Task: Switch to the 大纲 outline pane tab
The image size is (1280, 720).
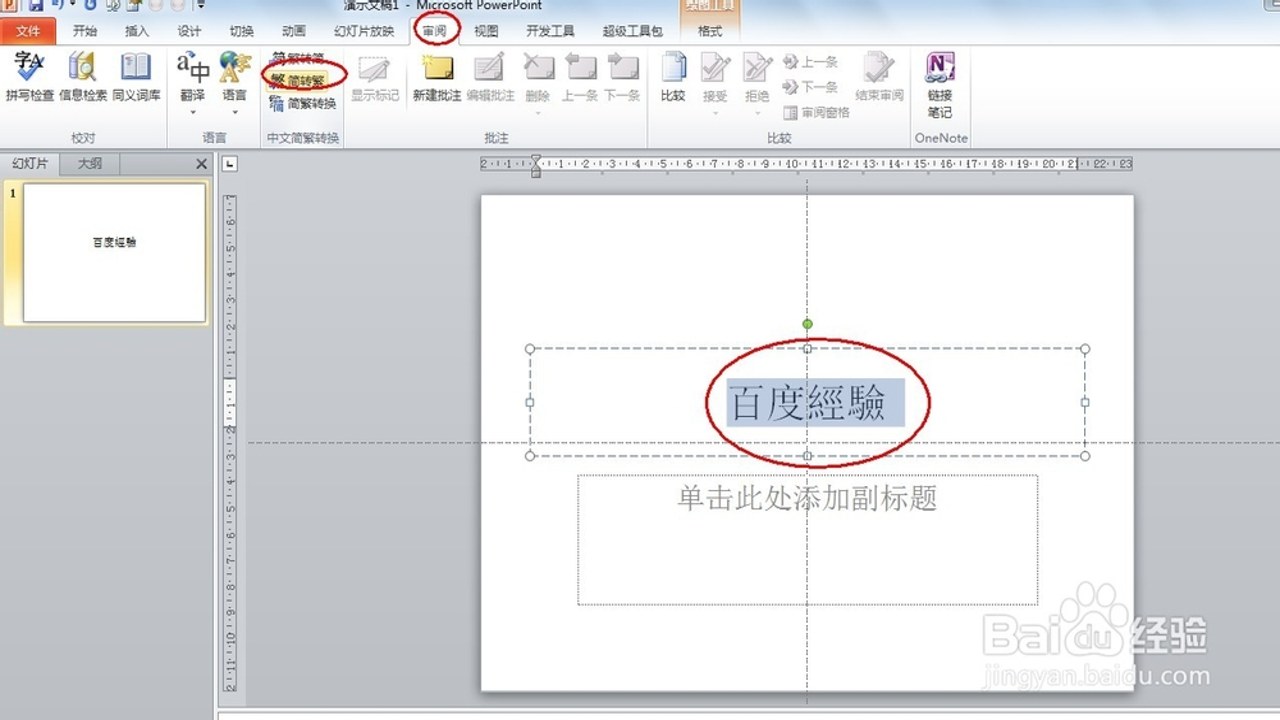Action: point(90,164)
